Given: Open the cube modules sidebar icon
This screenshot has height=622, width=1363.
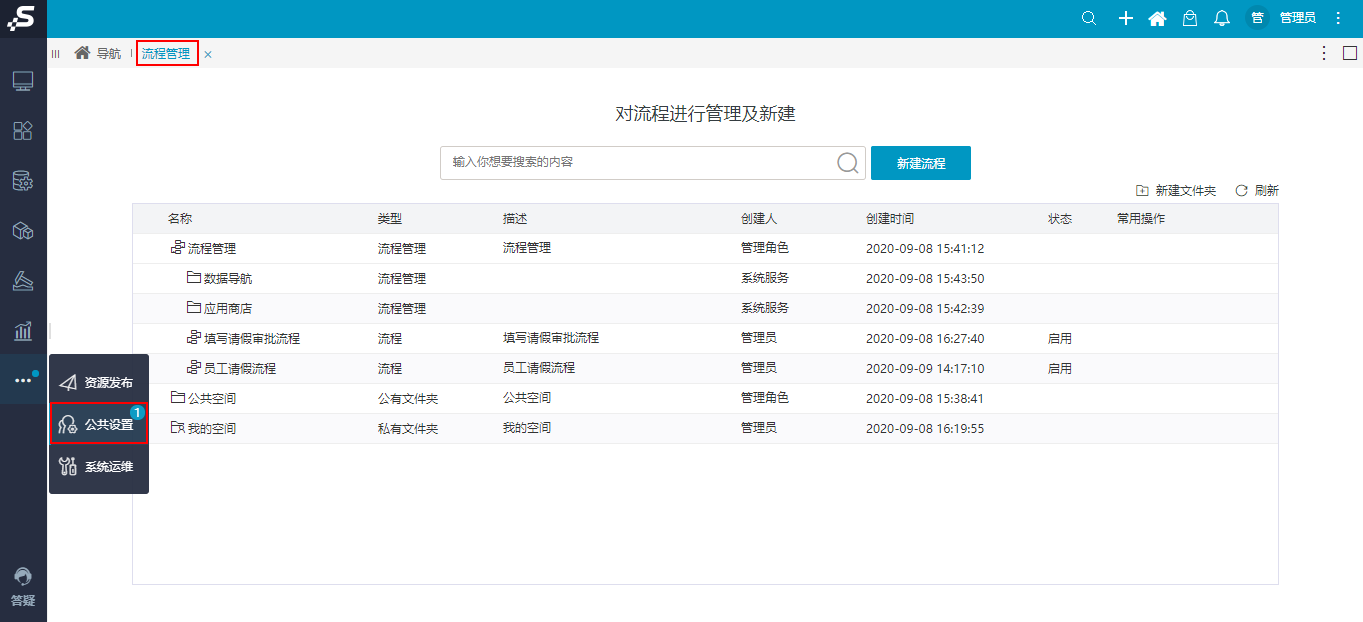Looking at the screenshot, I should 23,231.
